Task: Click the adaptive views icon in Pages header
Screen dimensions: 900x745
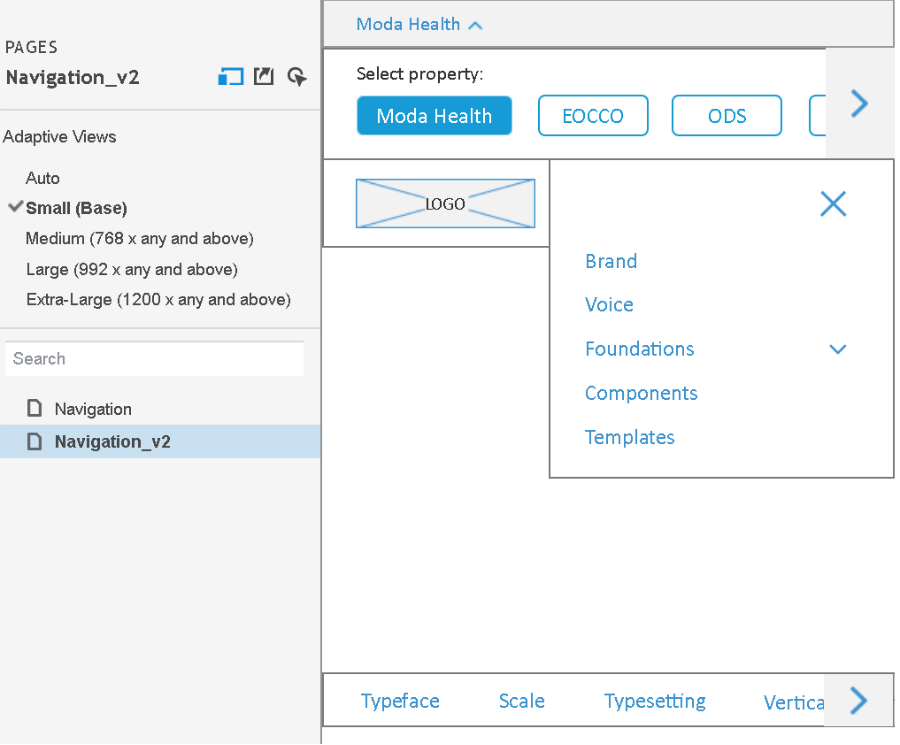Action: click(231, 77)
